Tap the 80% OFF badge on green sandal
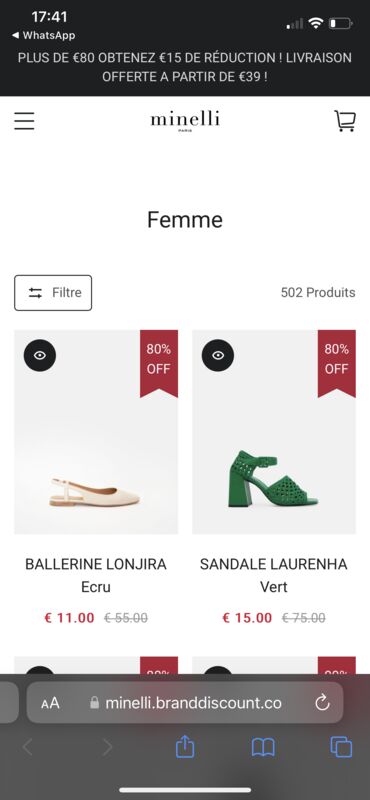 tap(337, 363)
